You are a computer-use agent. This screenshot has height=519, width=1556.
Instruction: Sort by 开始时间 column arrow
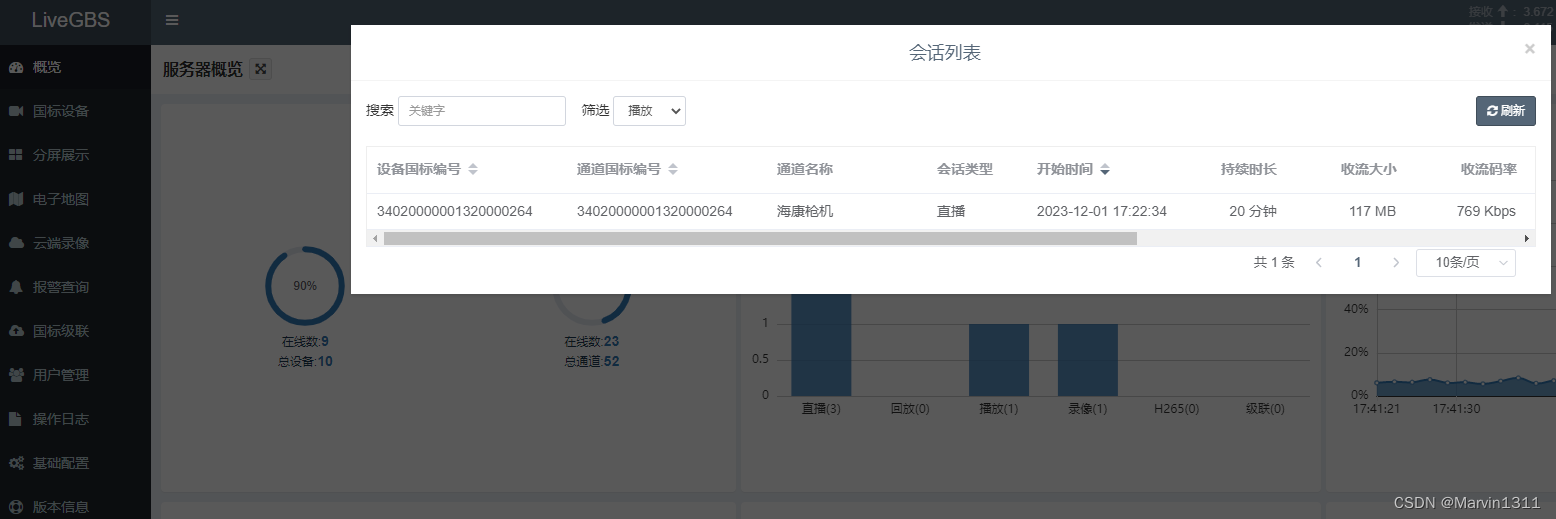pos(1105,170)
